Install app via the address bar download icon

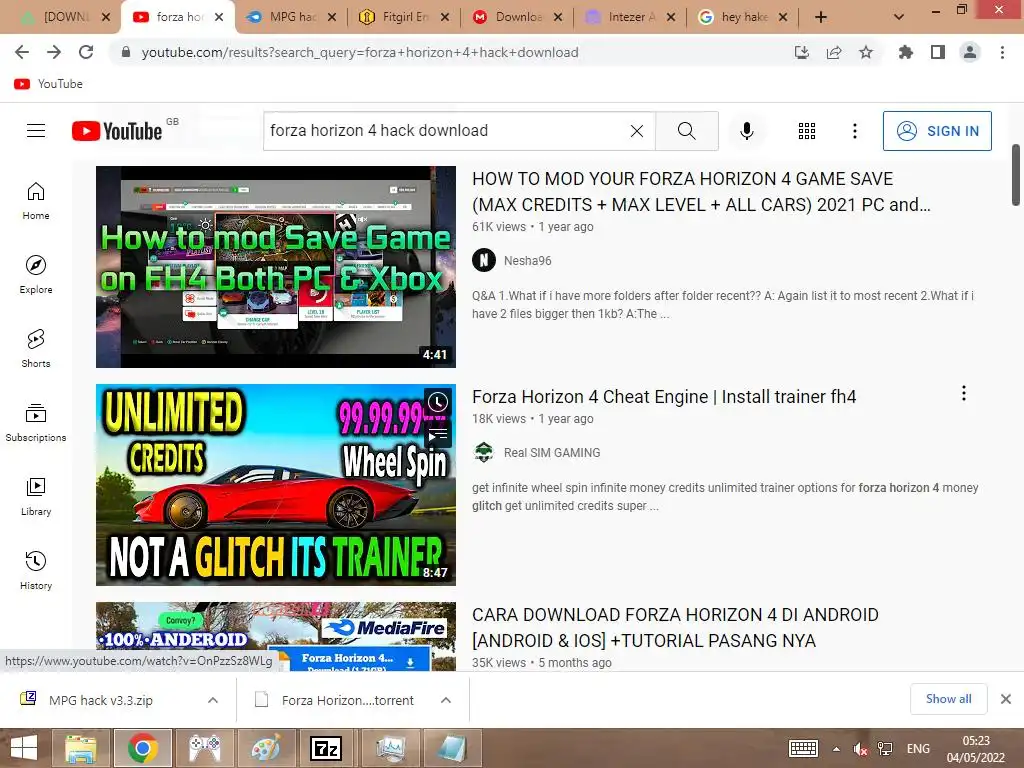pos(802,52)
